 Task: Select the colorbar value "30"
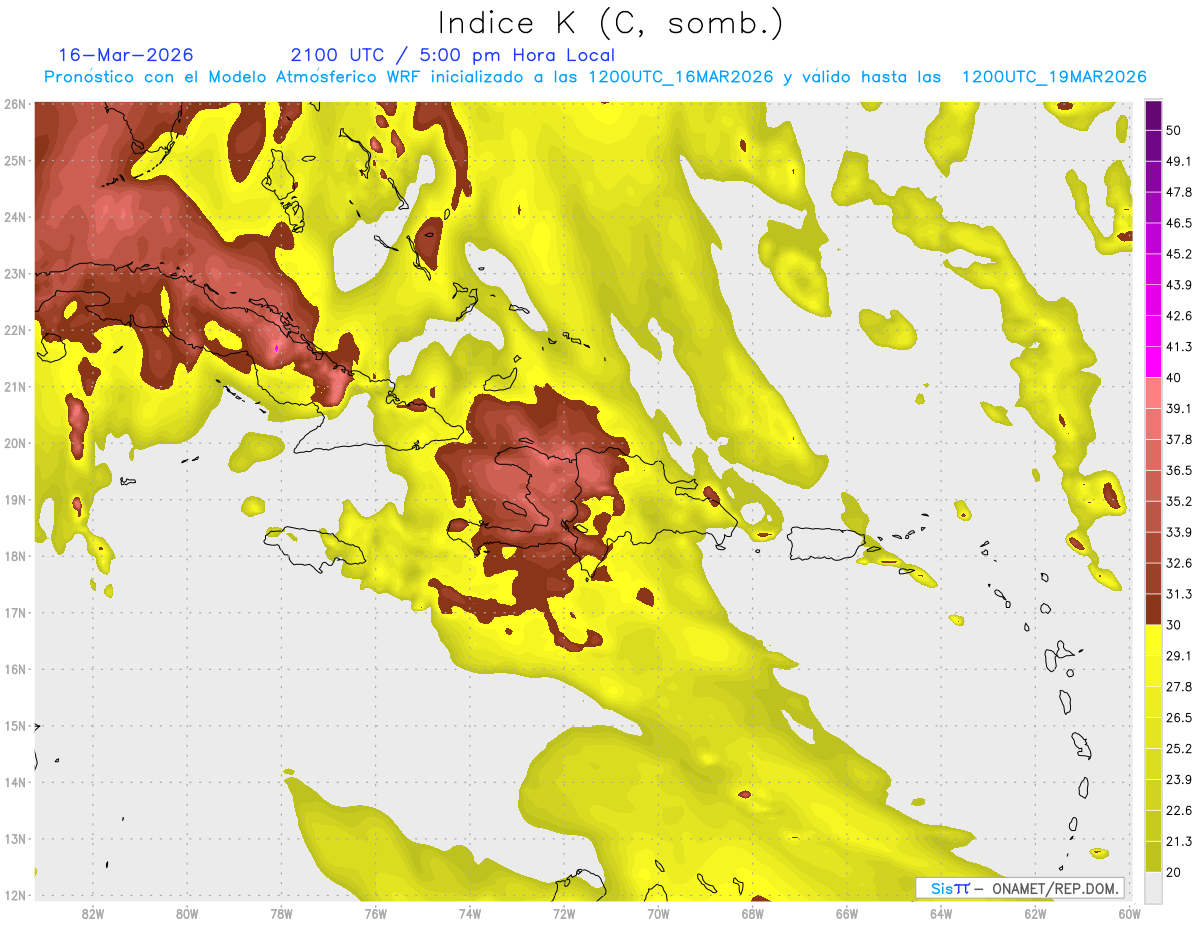1174,625
